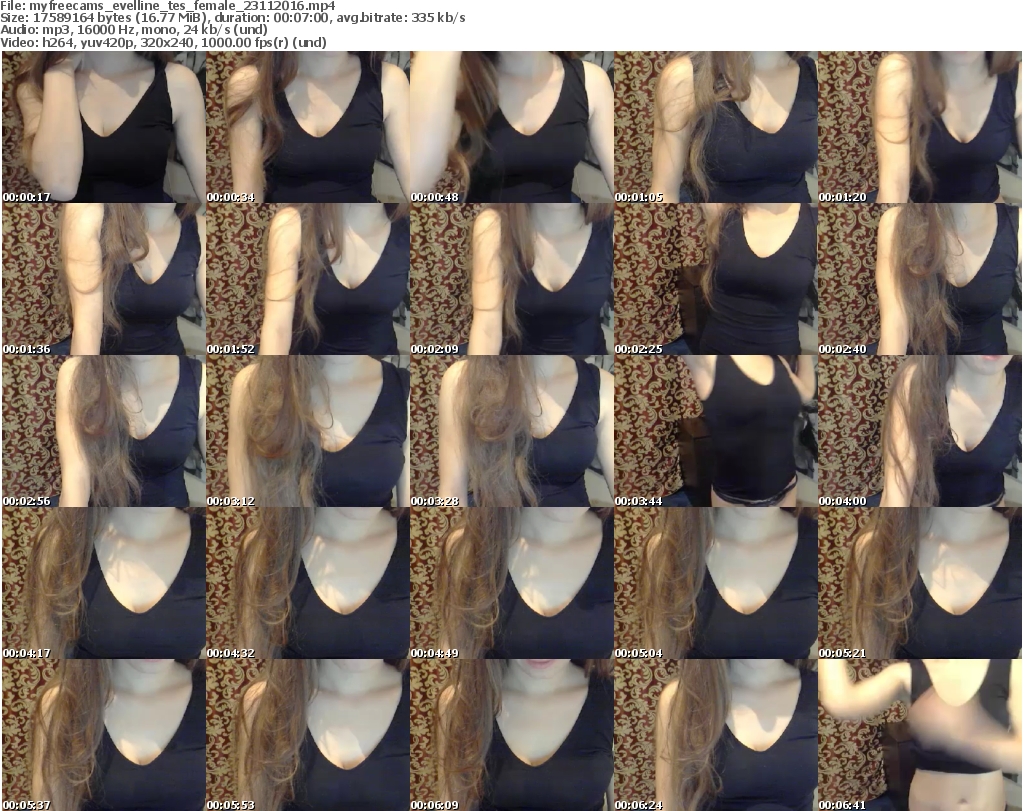Viewport: 1024px width, 811px height.
Task: Select the thumbnail stamped 00:00:17
Action: pyautogui.click(x=104, y=127)
